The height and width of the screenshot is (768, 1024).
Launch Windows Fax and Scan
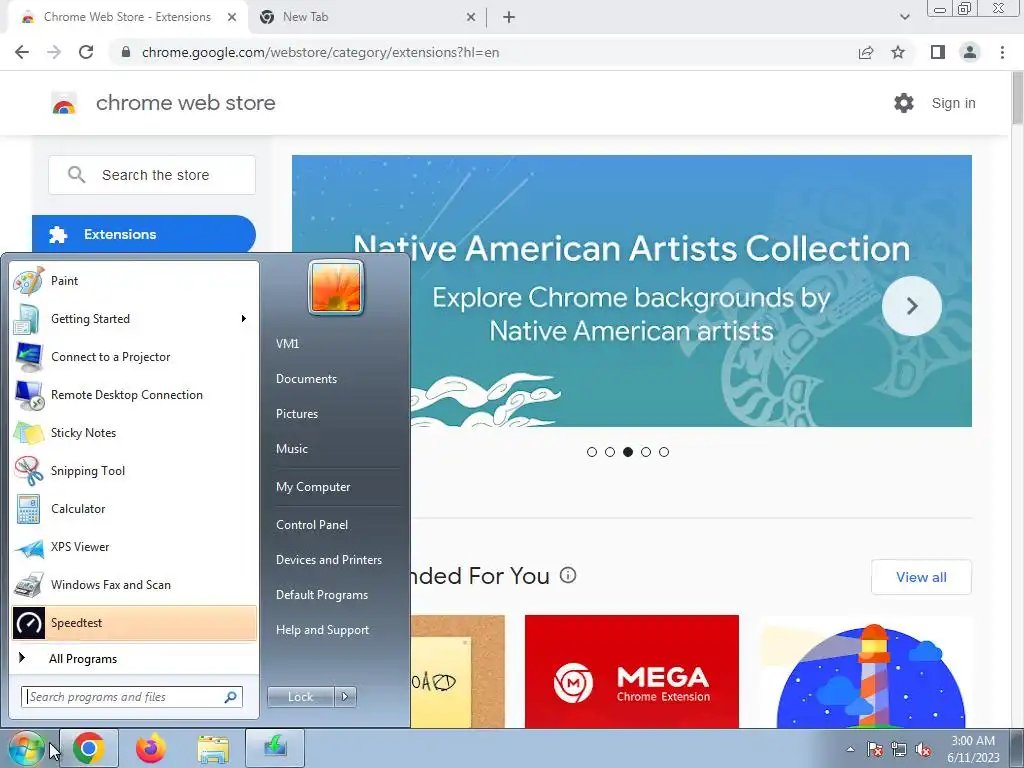tap(134, 584)
